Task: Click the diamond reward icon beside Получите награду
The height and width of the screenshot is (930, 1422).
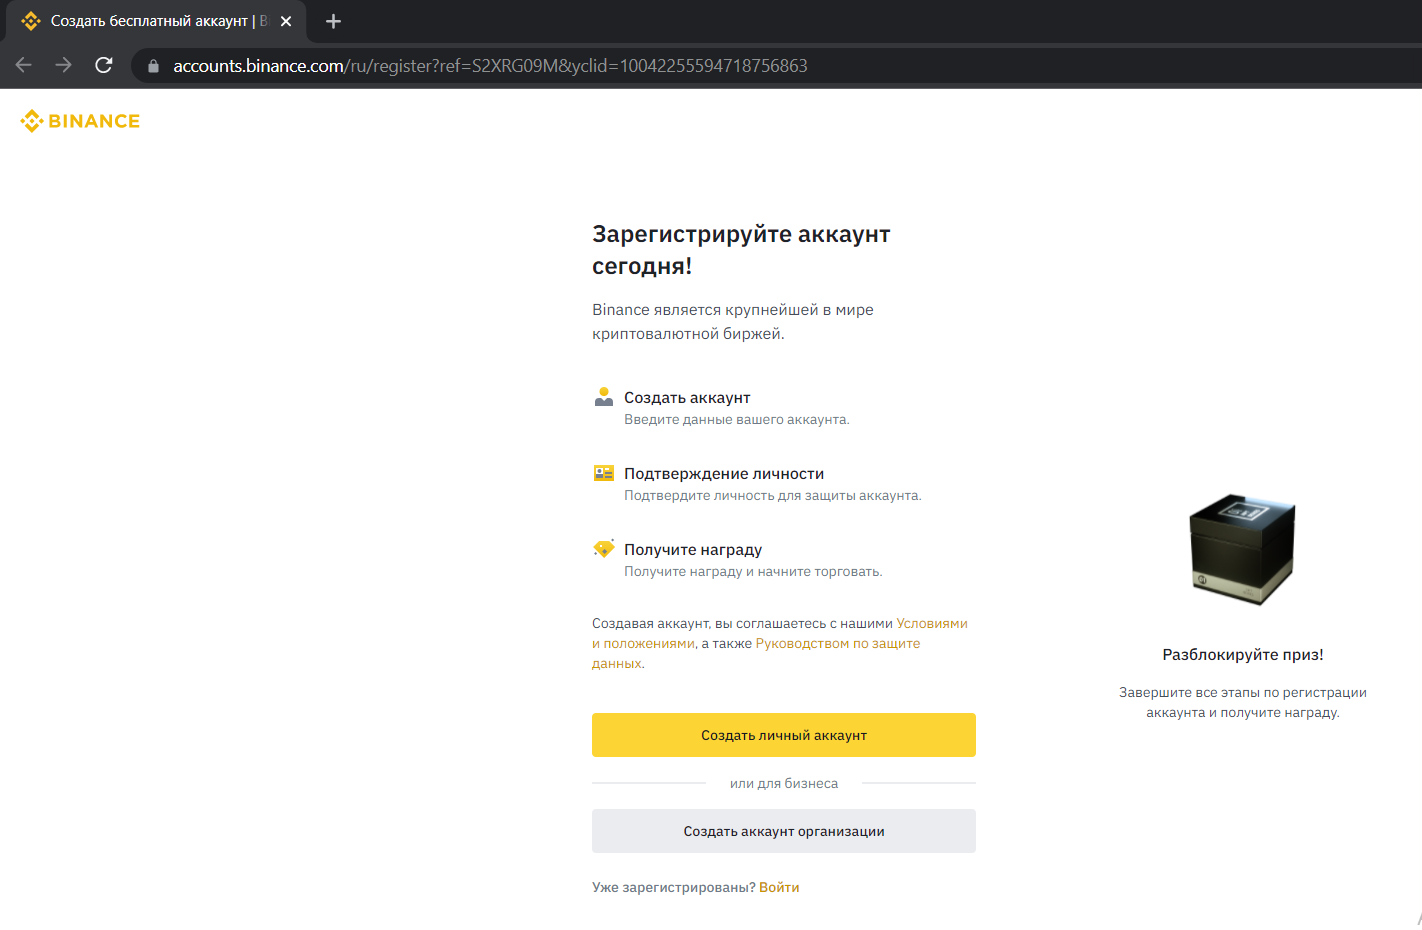Action: (x=604, y=549)
